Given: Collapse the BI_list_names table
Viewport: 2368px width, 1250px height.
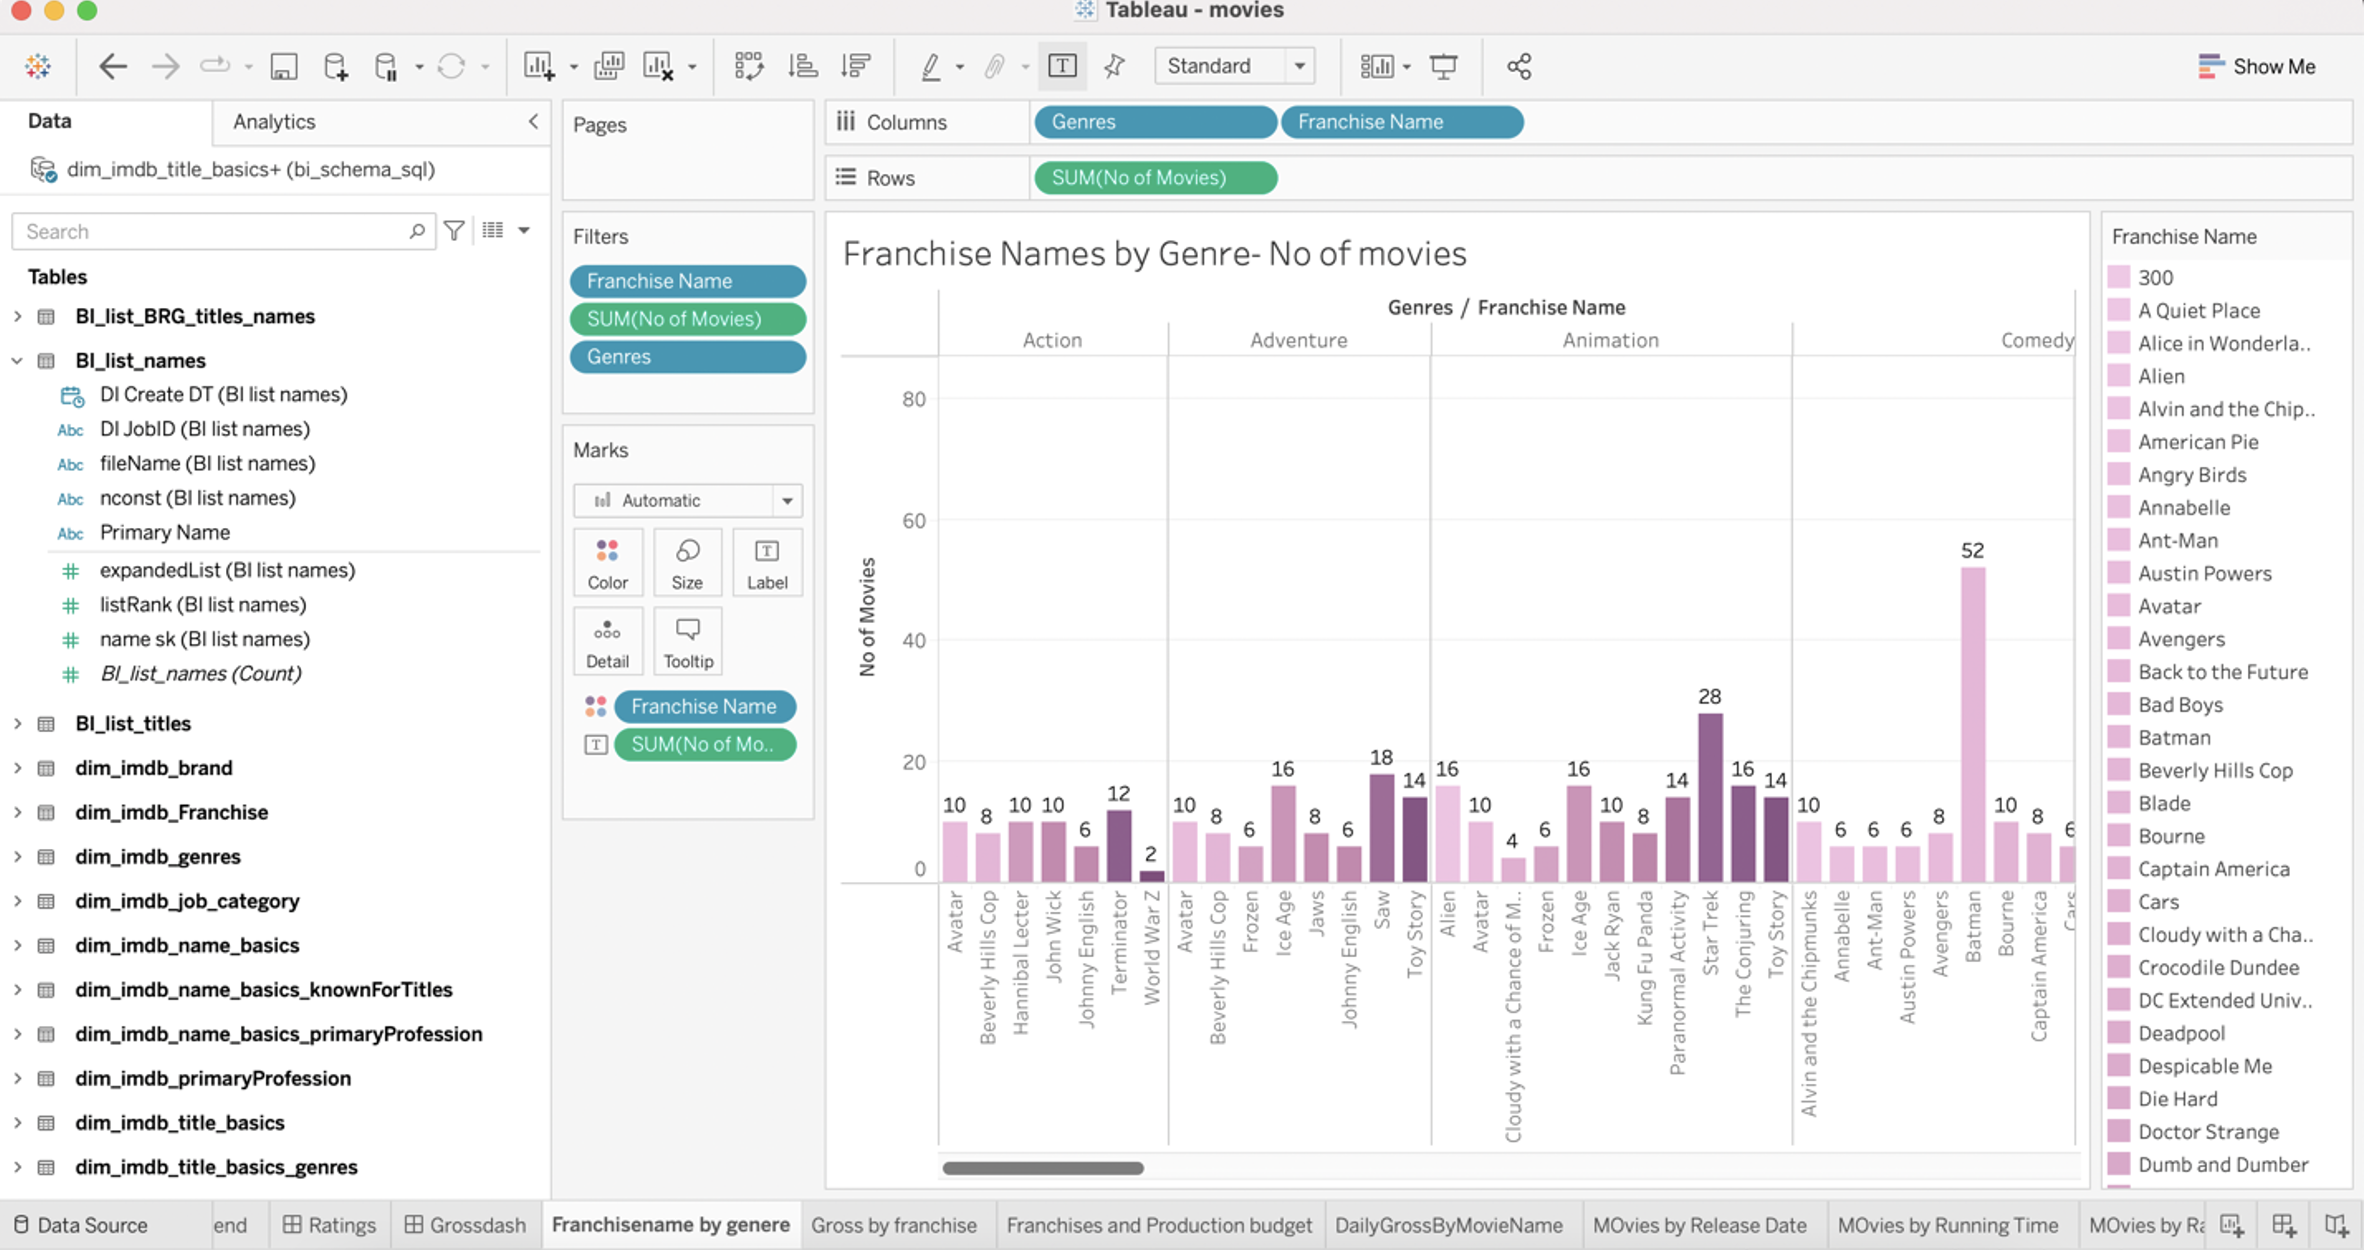Looking at the screenshot, I should (16, 360).
